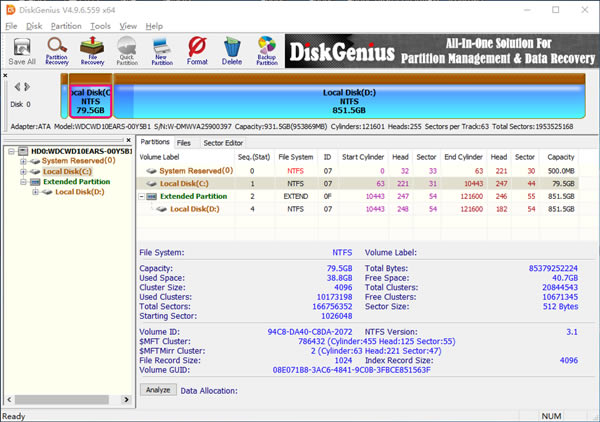Expand System Reserved(0) in the tree

(x=22, y=161)
